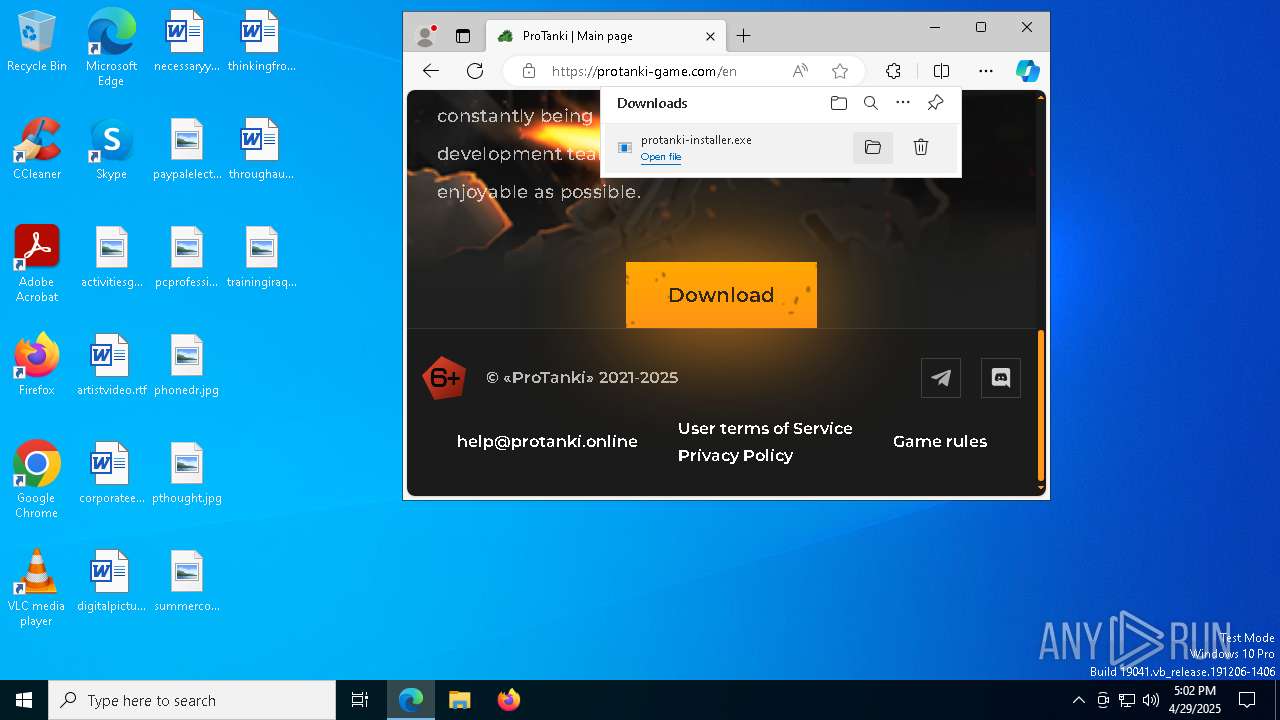
Task: Open the volume speaker tray icon
Action: 1150,700
